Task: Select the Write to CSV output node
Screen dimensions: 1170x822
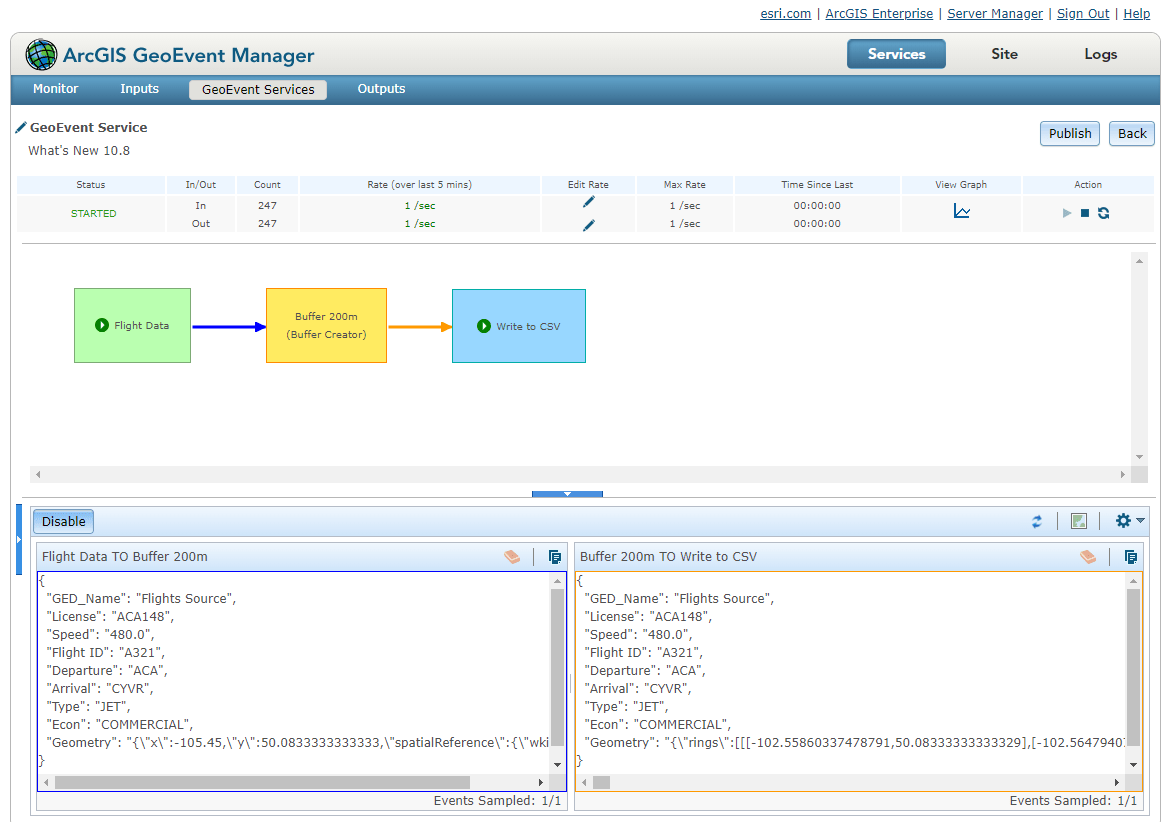Action: coord(519,326)
